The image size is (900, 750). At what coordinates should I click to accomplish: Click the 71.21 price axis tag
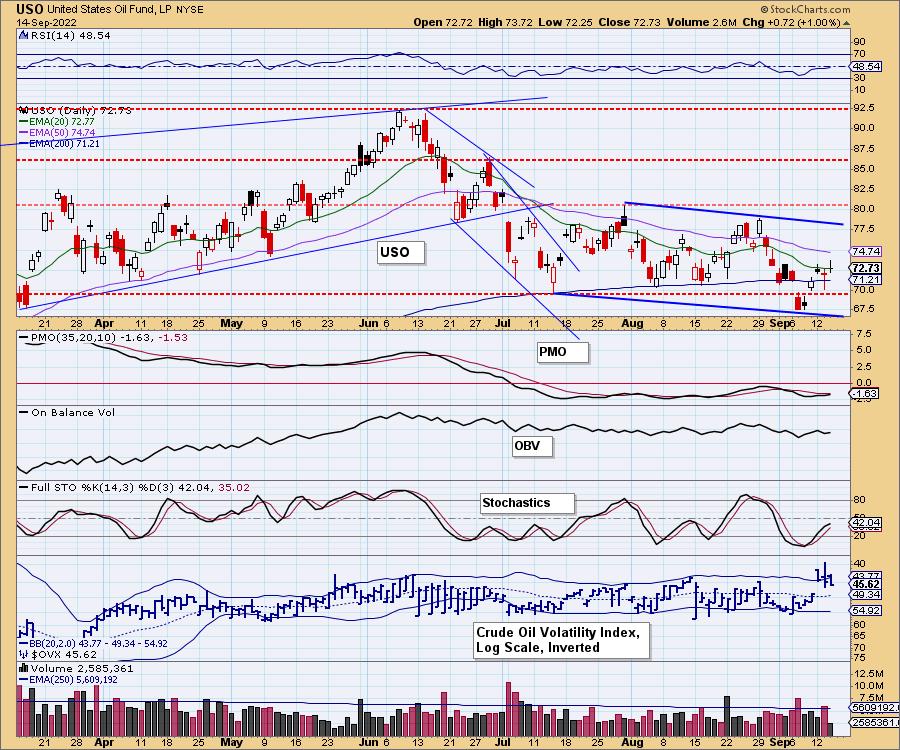(866, 279)
